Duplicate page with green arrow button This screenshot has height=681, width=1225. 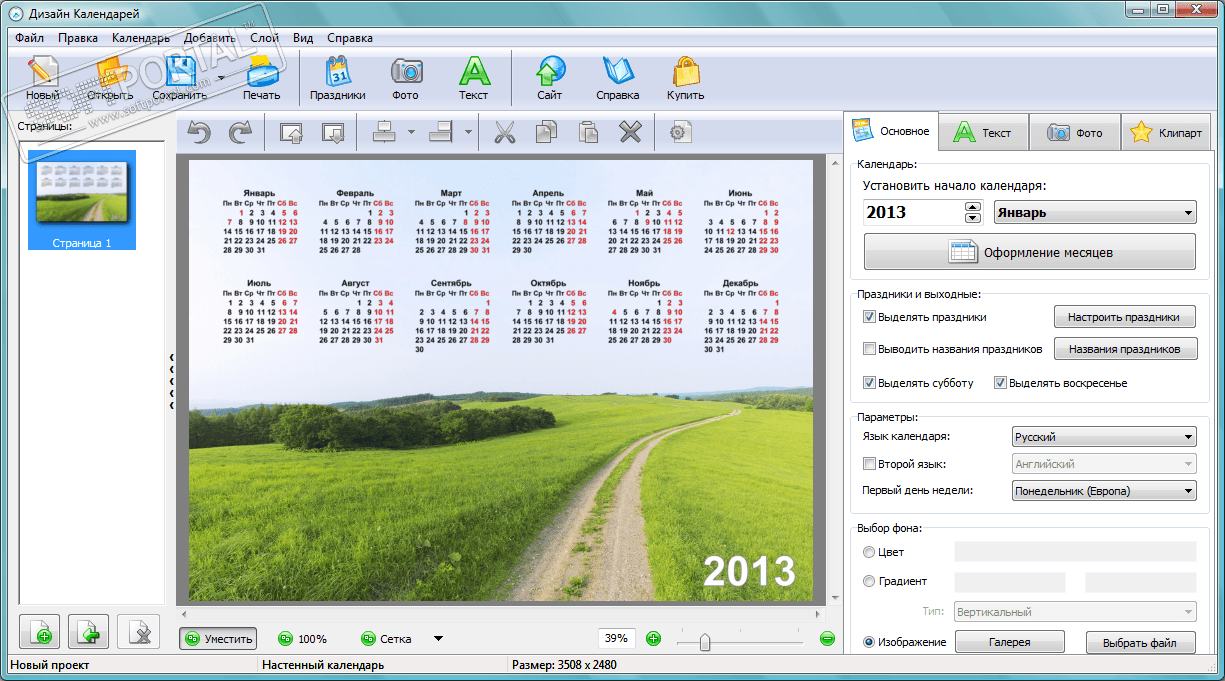coord(89,632)
